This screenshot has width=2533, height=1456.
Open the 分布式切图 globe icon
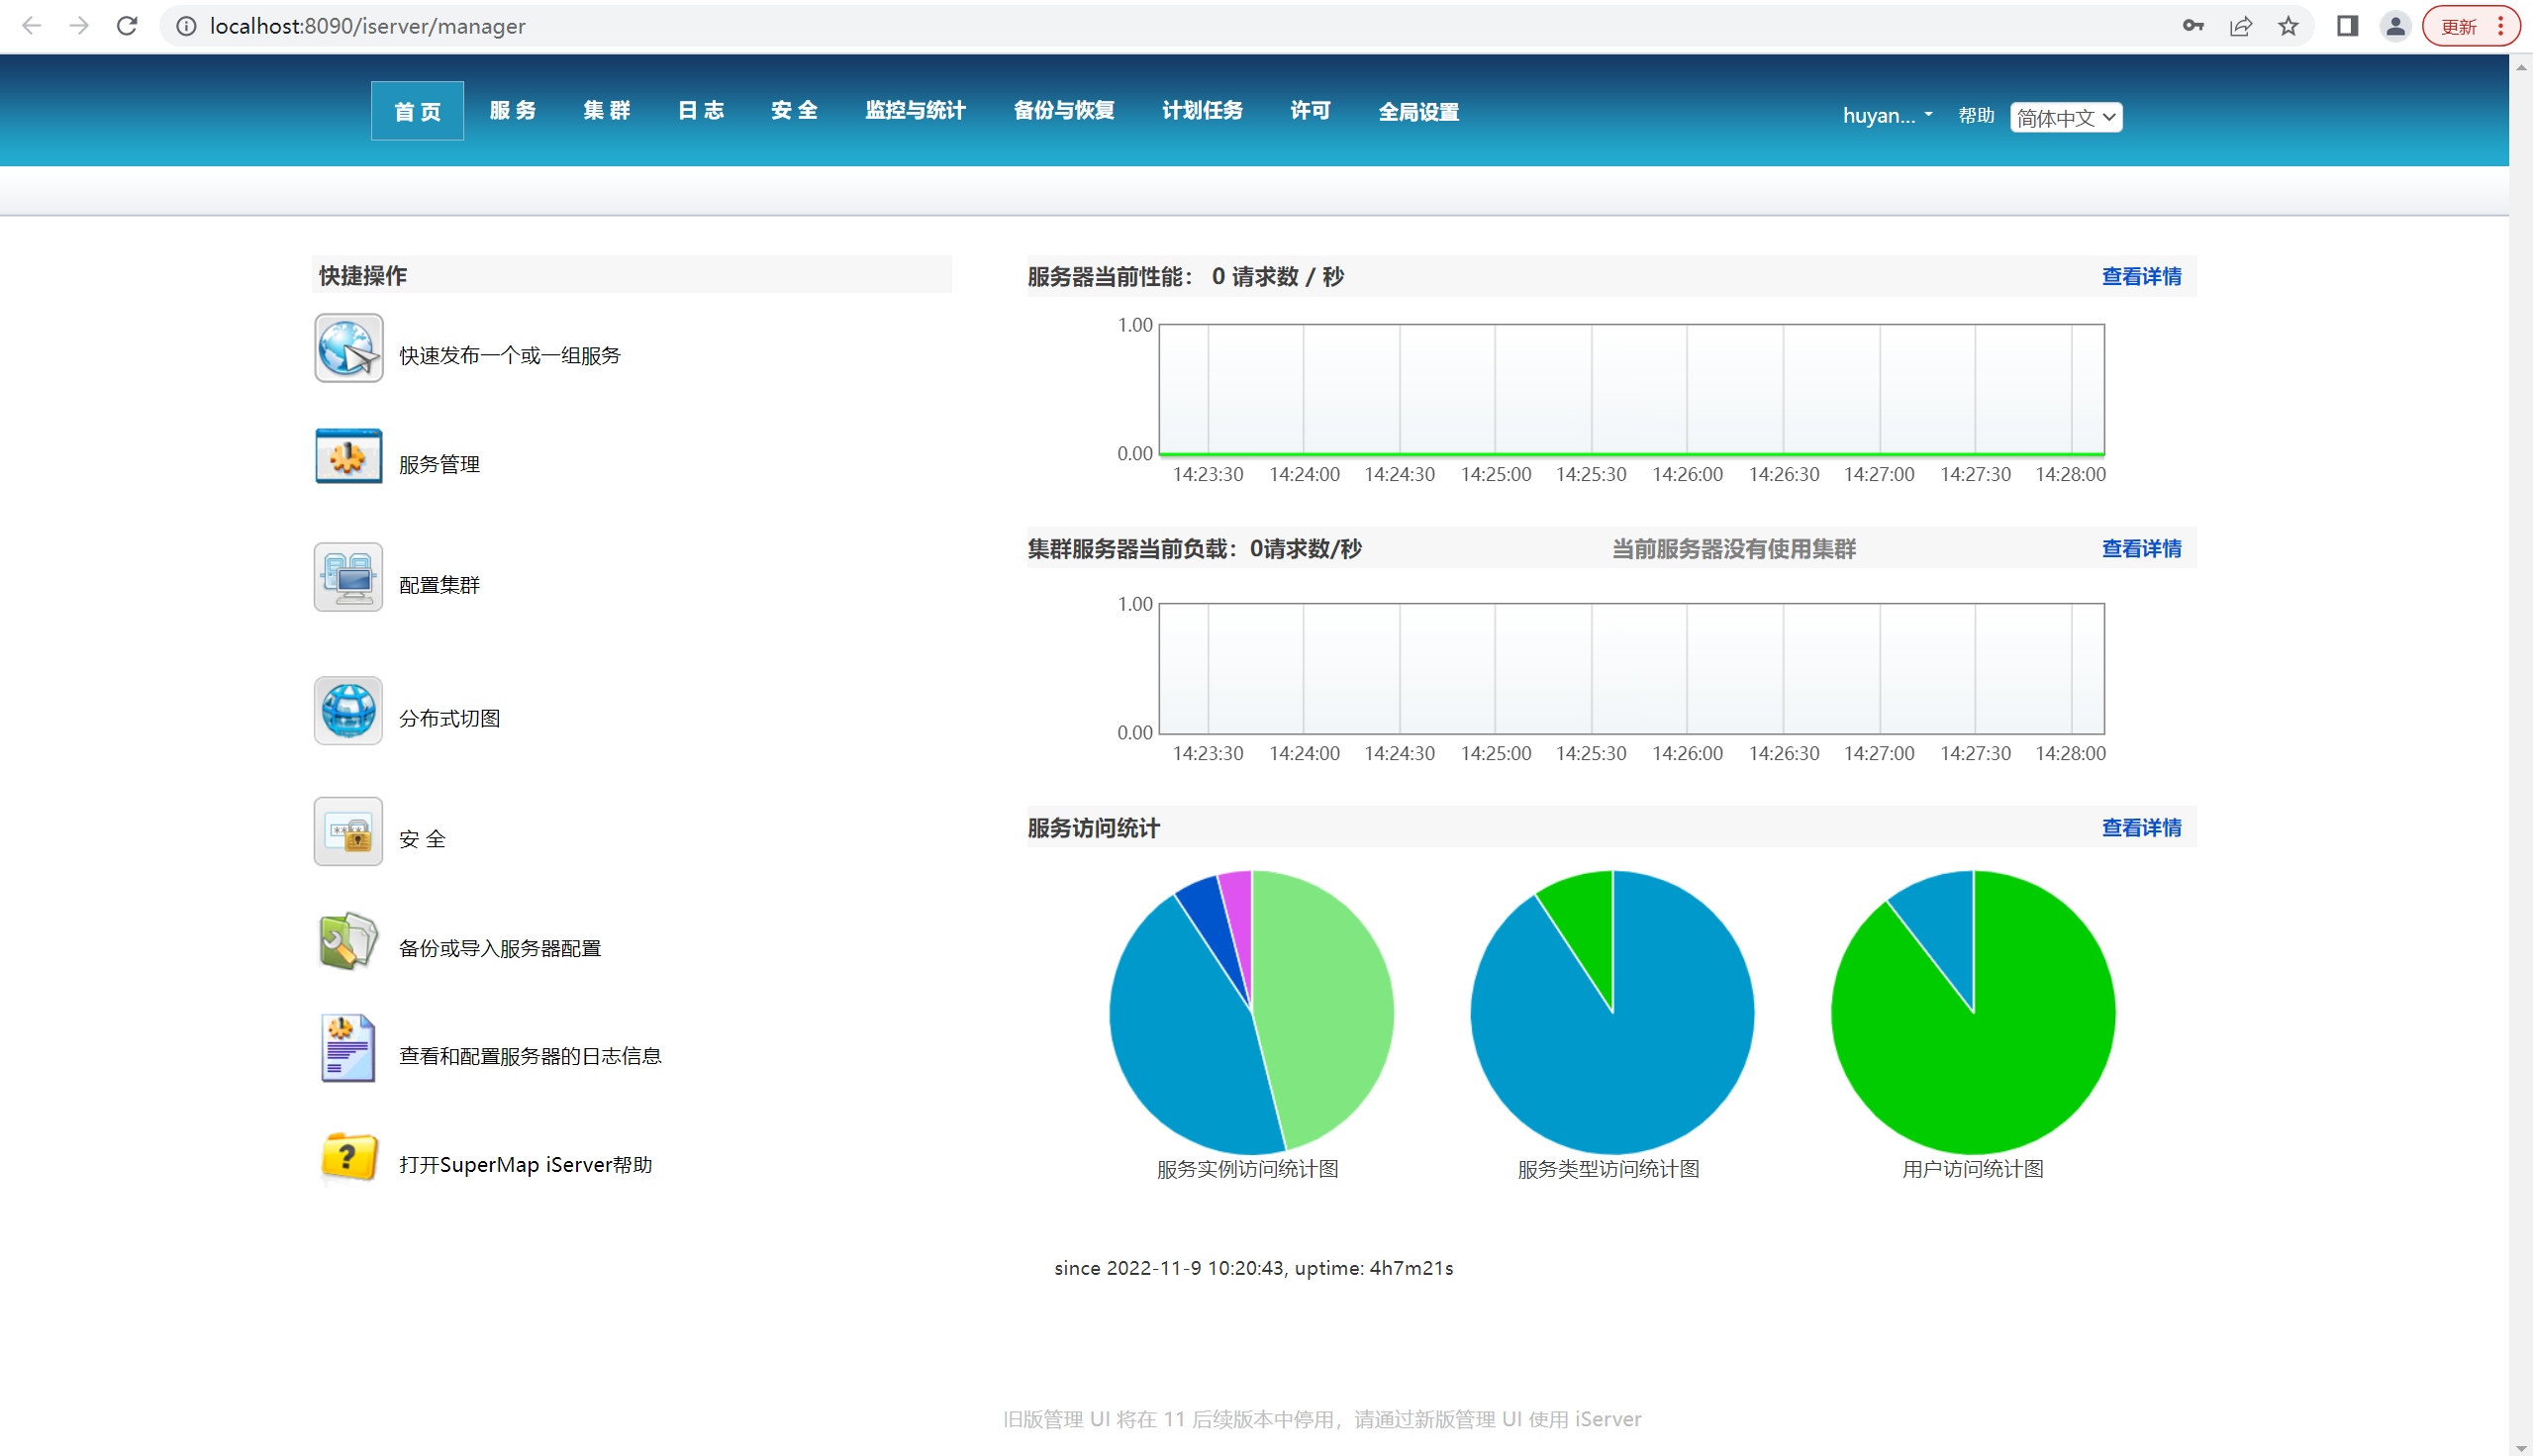pyautogui.click(x=347, y=710)
